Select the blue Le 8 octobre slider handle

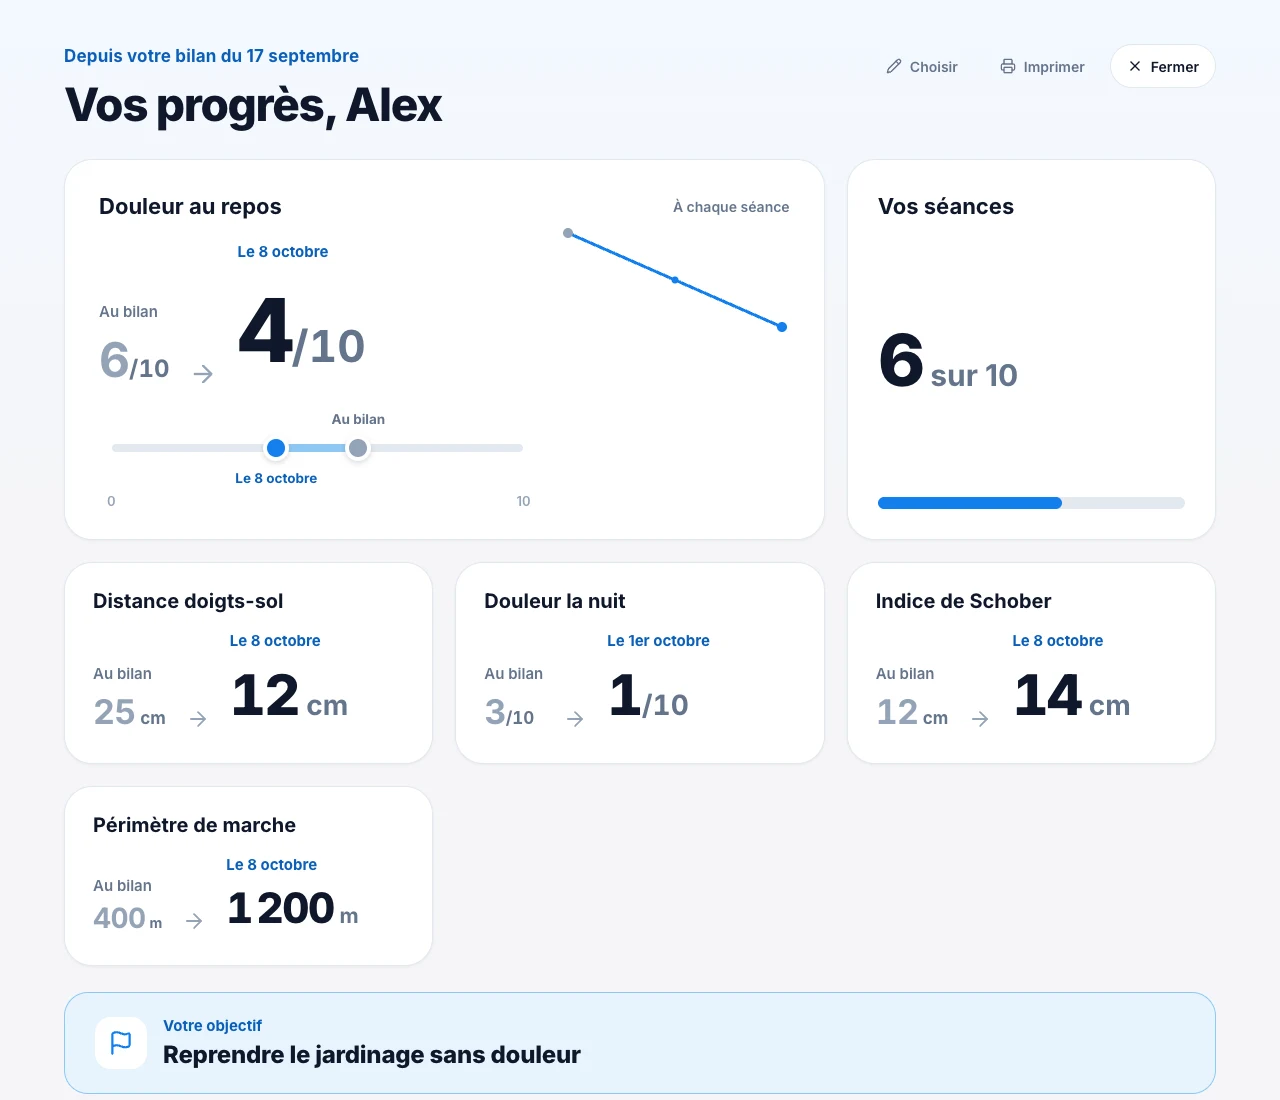pos(276,448)
